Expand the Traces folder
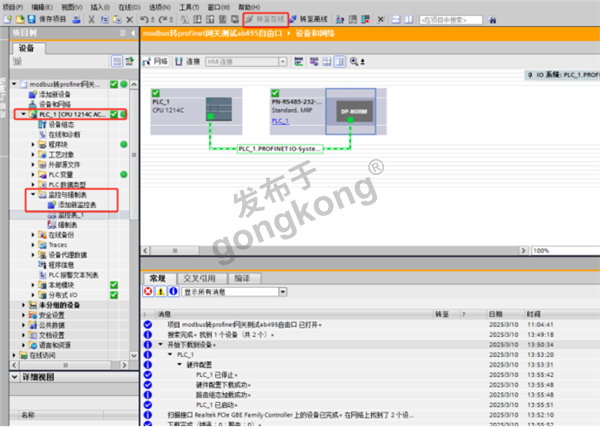This screenshot has width=600, height=427. 33,245
